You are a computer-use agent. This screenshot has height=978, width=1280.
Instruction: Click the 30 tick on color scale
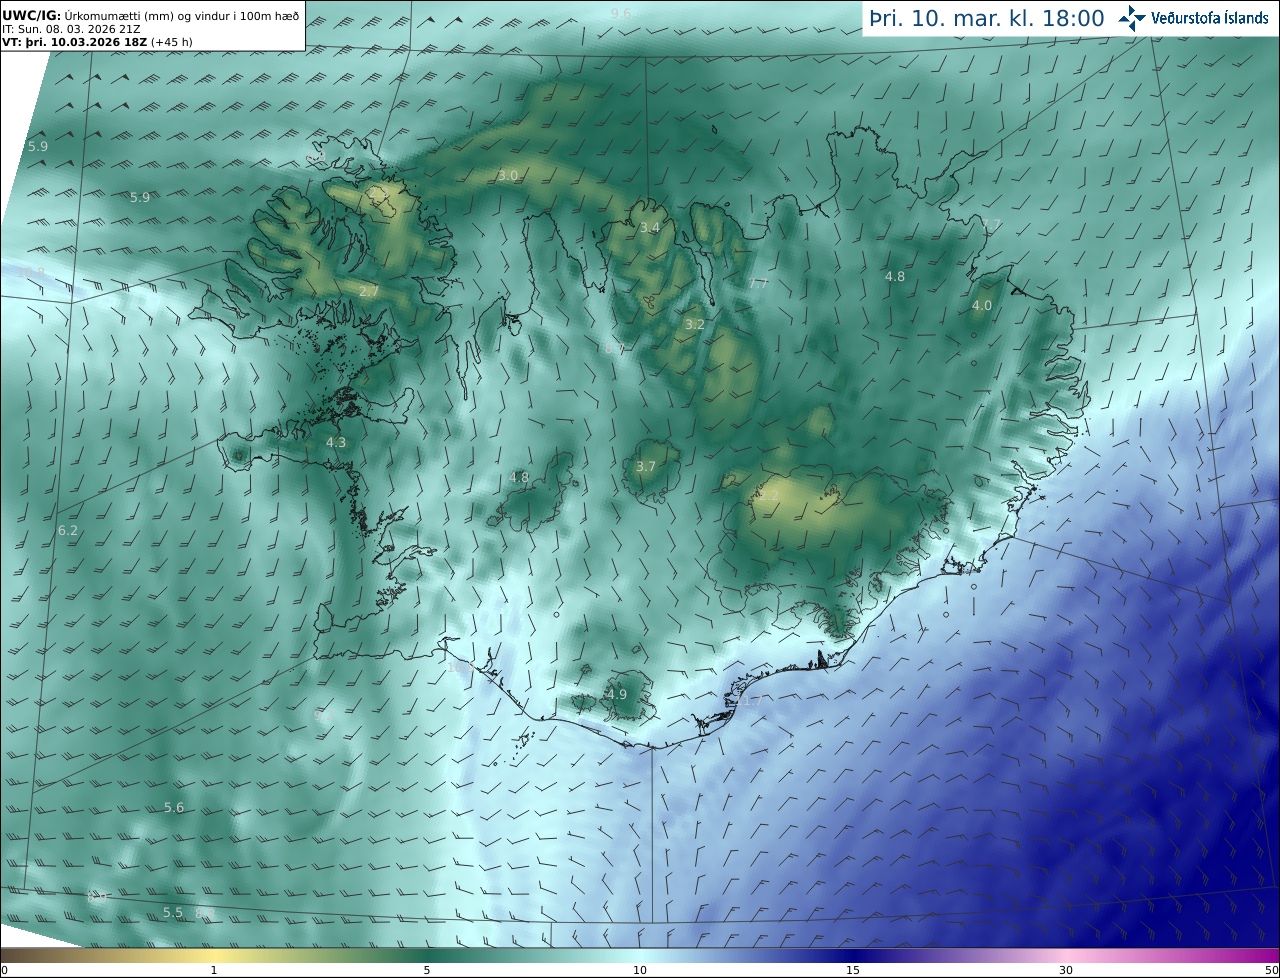pyautogui.click(x=1066, y=970)
